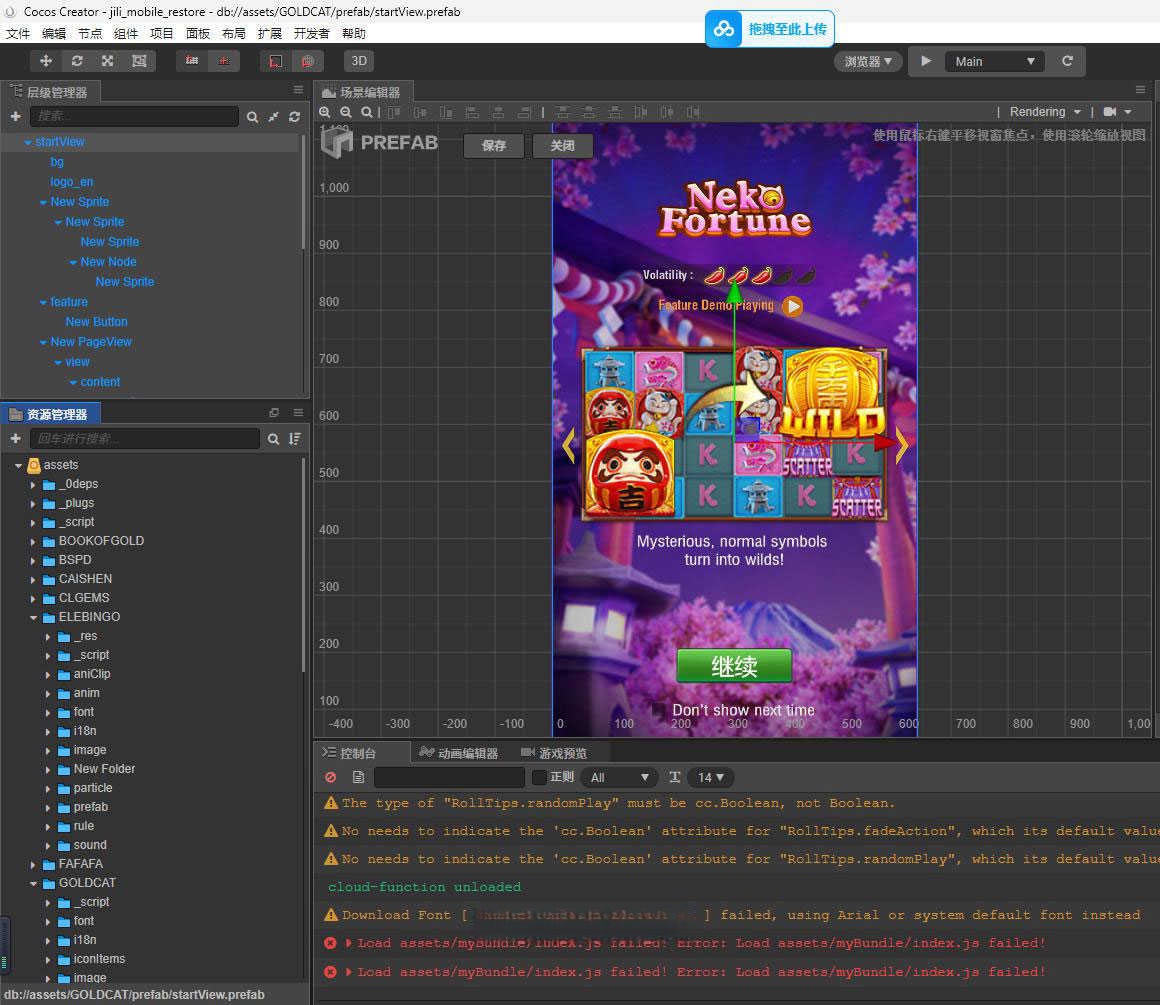Click the preview Play button

(926, 61)
